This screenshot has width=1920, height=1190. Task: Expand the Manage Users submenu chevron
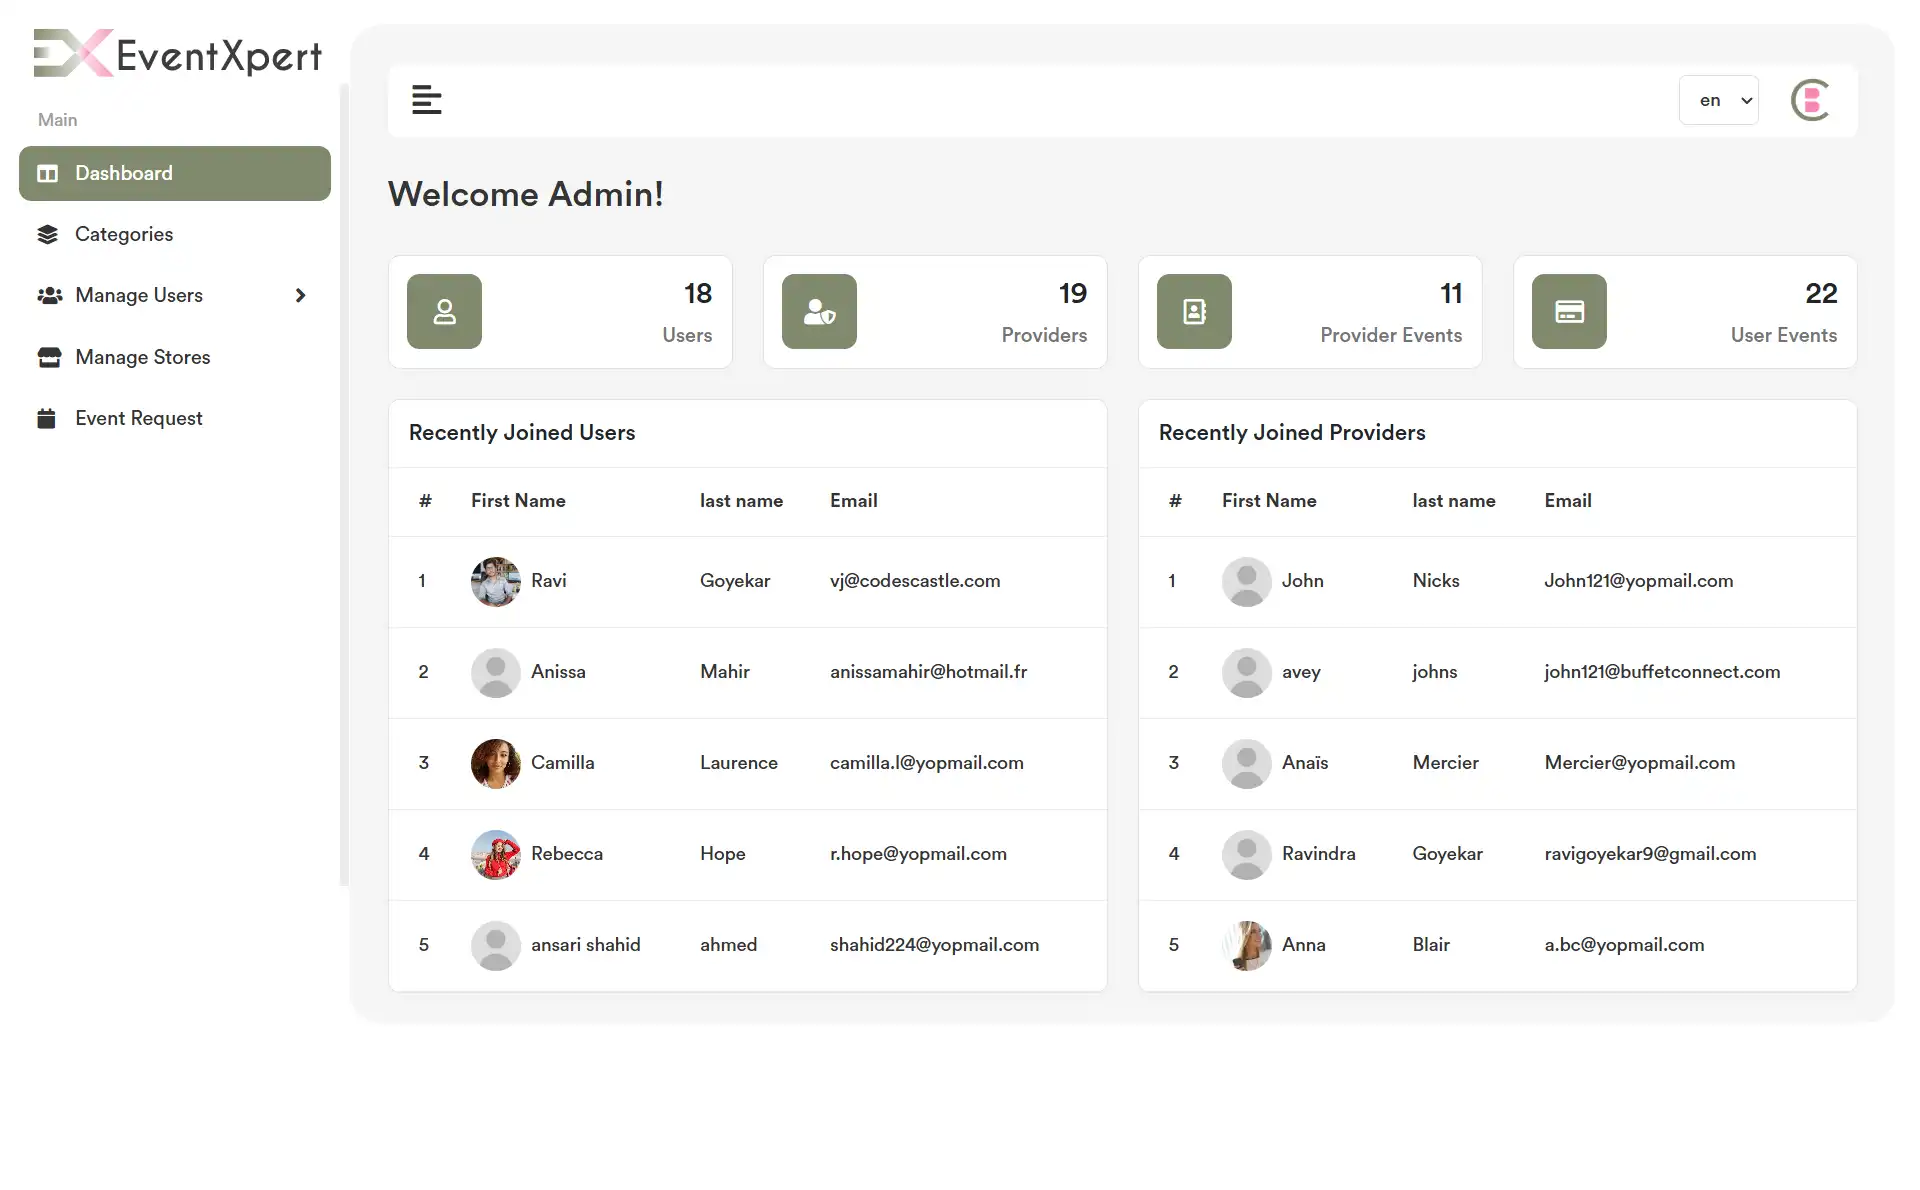300,295
